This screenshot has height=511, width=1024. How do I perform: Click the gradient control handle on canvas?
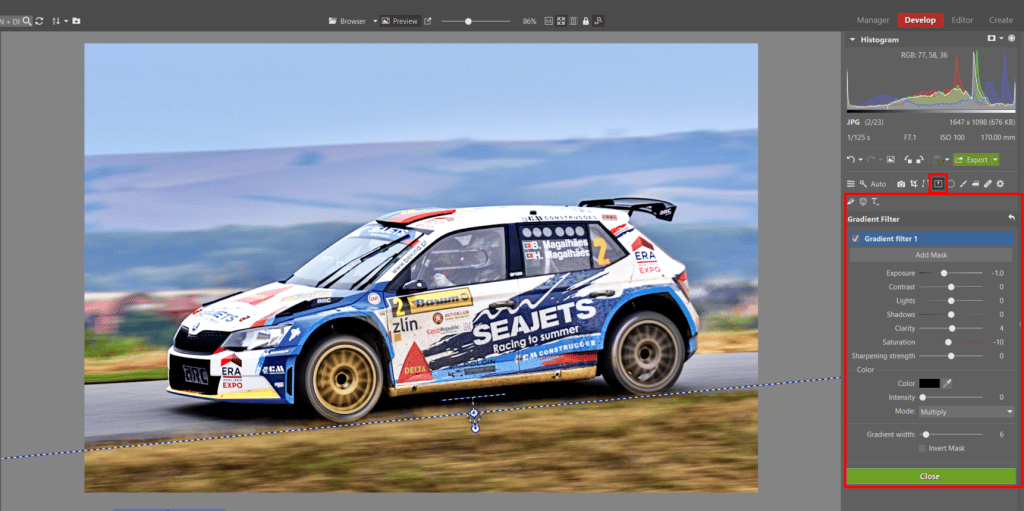click(475, 414)
